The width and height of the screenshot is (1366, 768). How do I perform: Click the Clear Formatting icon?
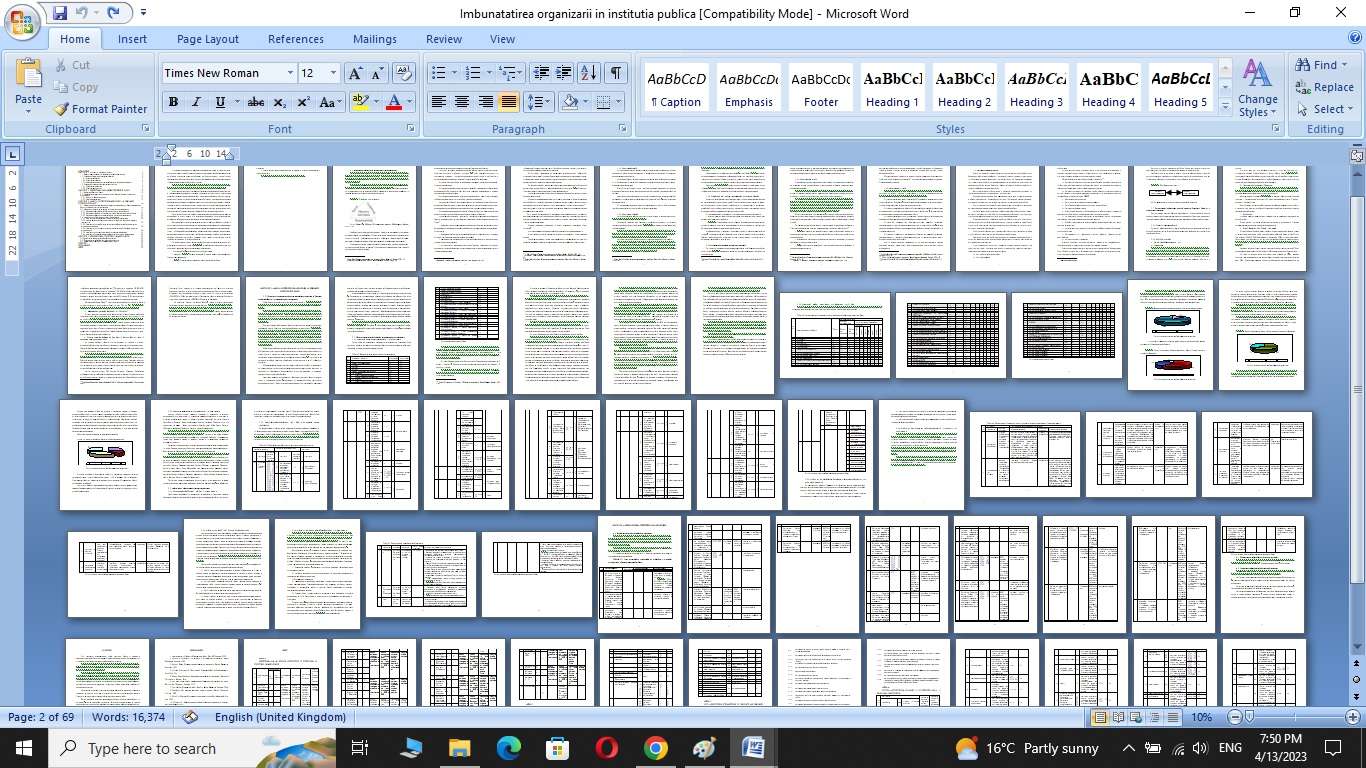click(404, 73)
